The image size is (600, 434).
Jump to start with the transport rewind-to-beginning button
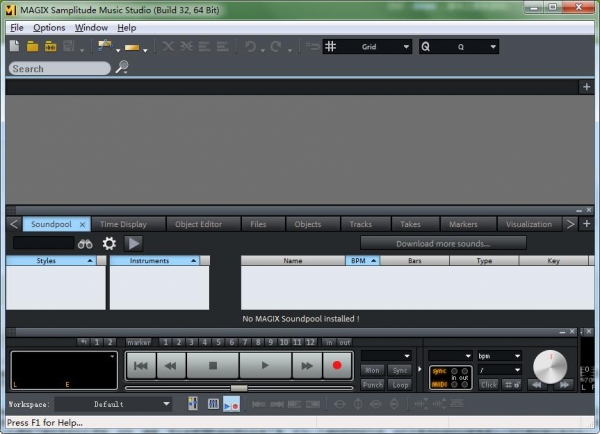point(141,366)
